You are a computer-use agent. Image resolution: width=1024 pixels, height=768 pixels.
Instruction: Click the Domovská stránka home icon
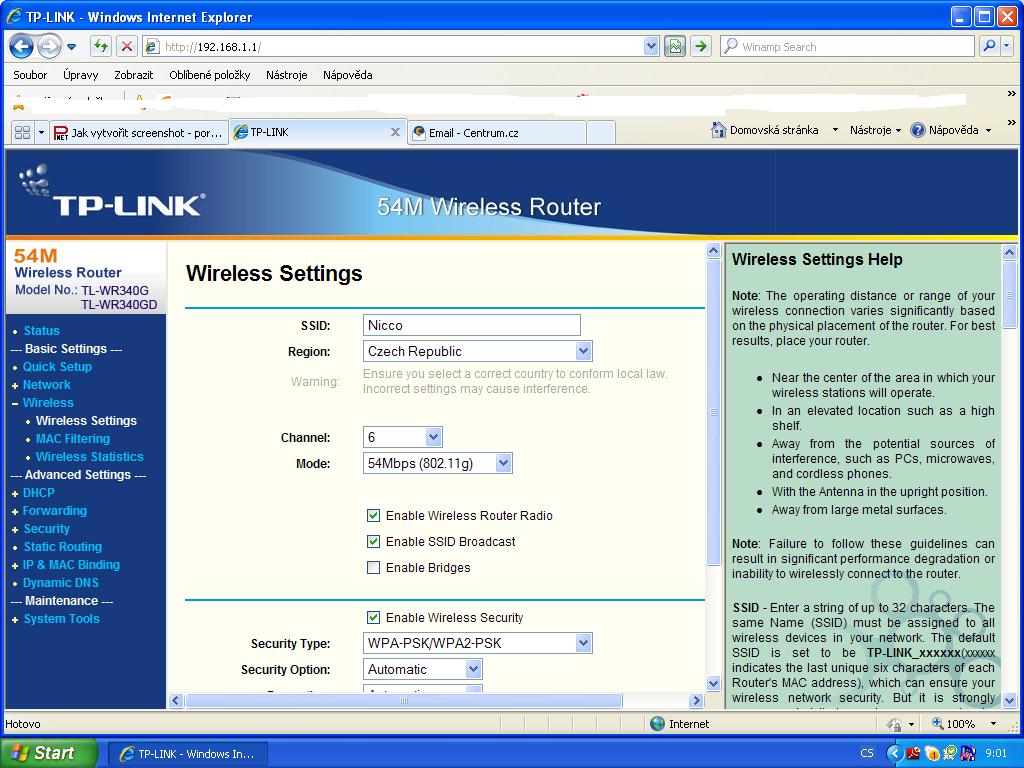tap(718, 130)
